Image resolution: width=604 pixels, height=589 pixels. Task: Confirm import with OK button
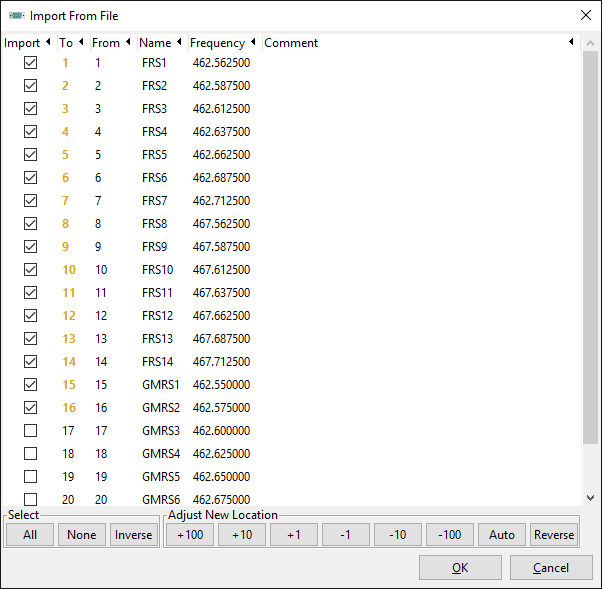click(x=460, y=567)
